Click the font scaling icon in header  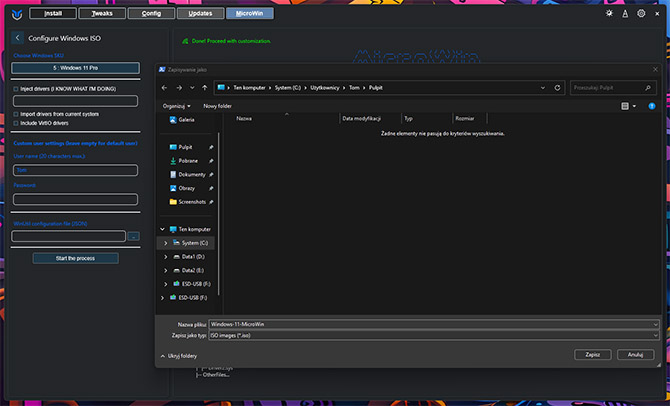click(625, 14)
